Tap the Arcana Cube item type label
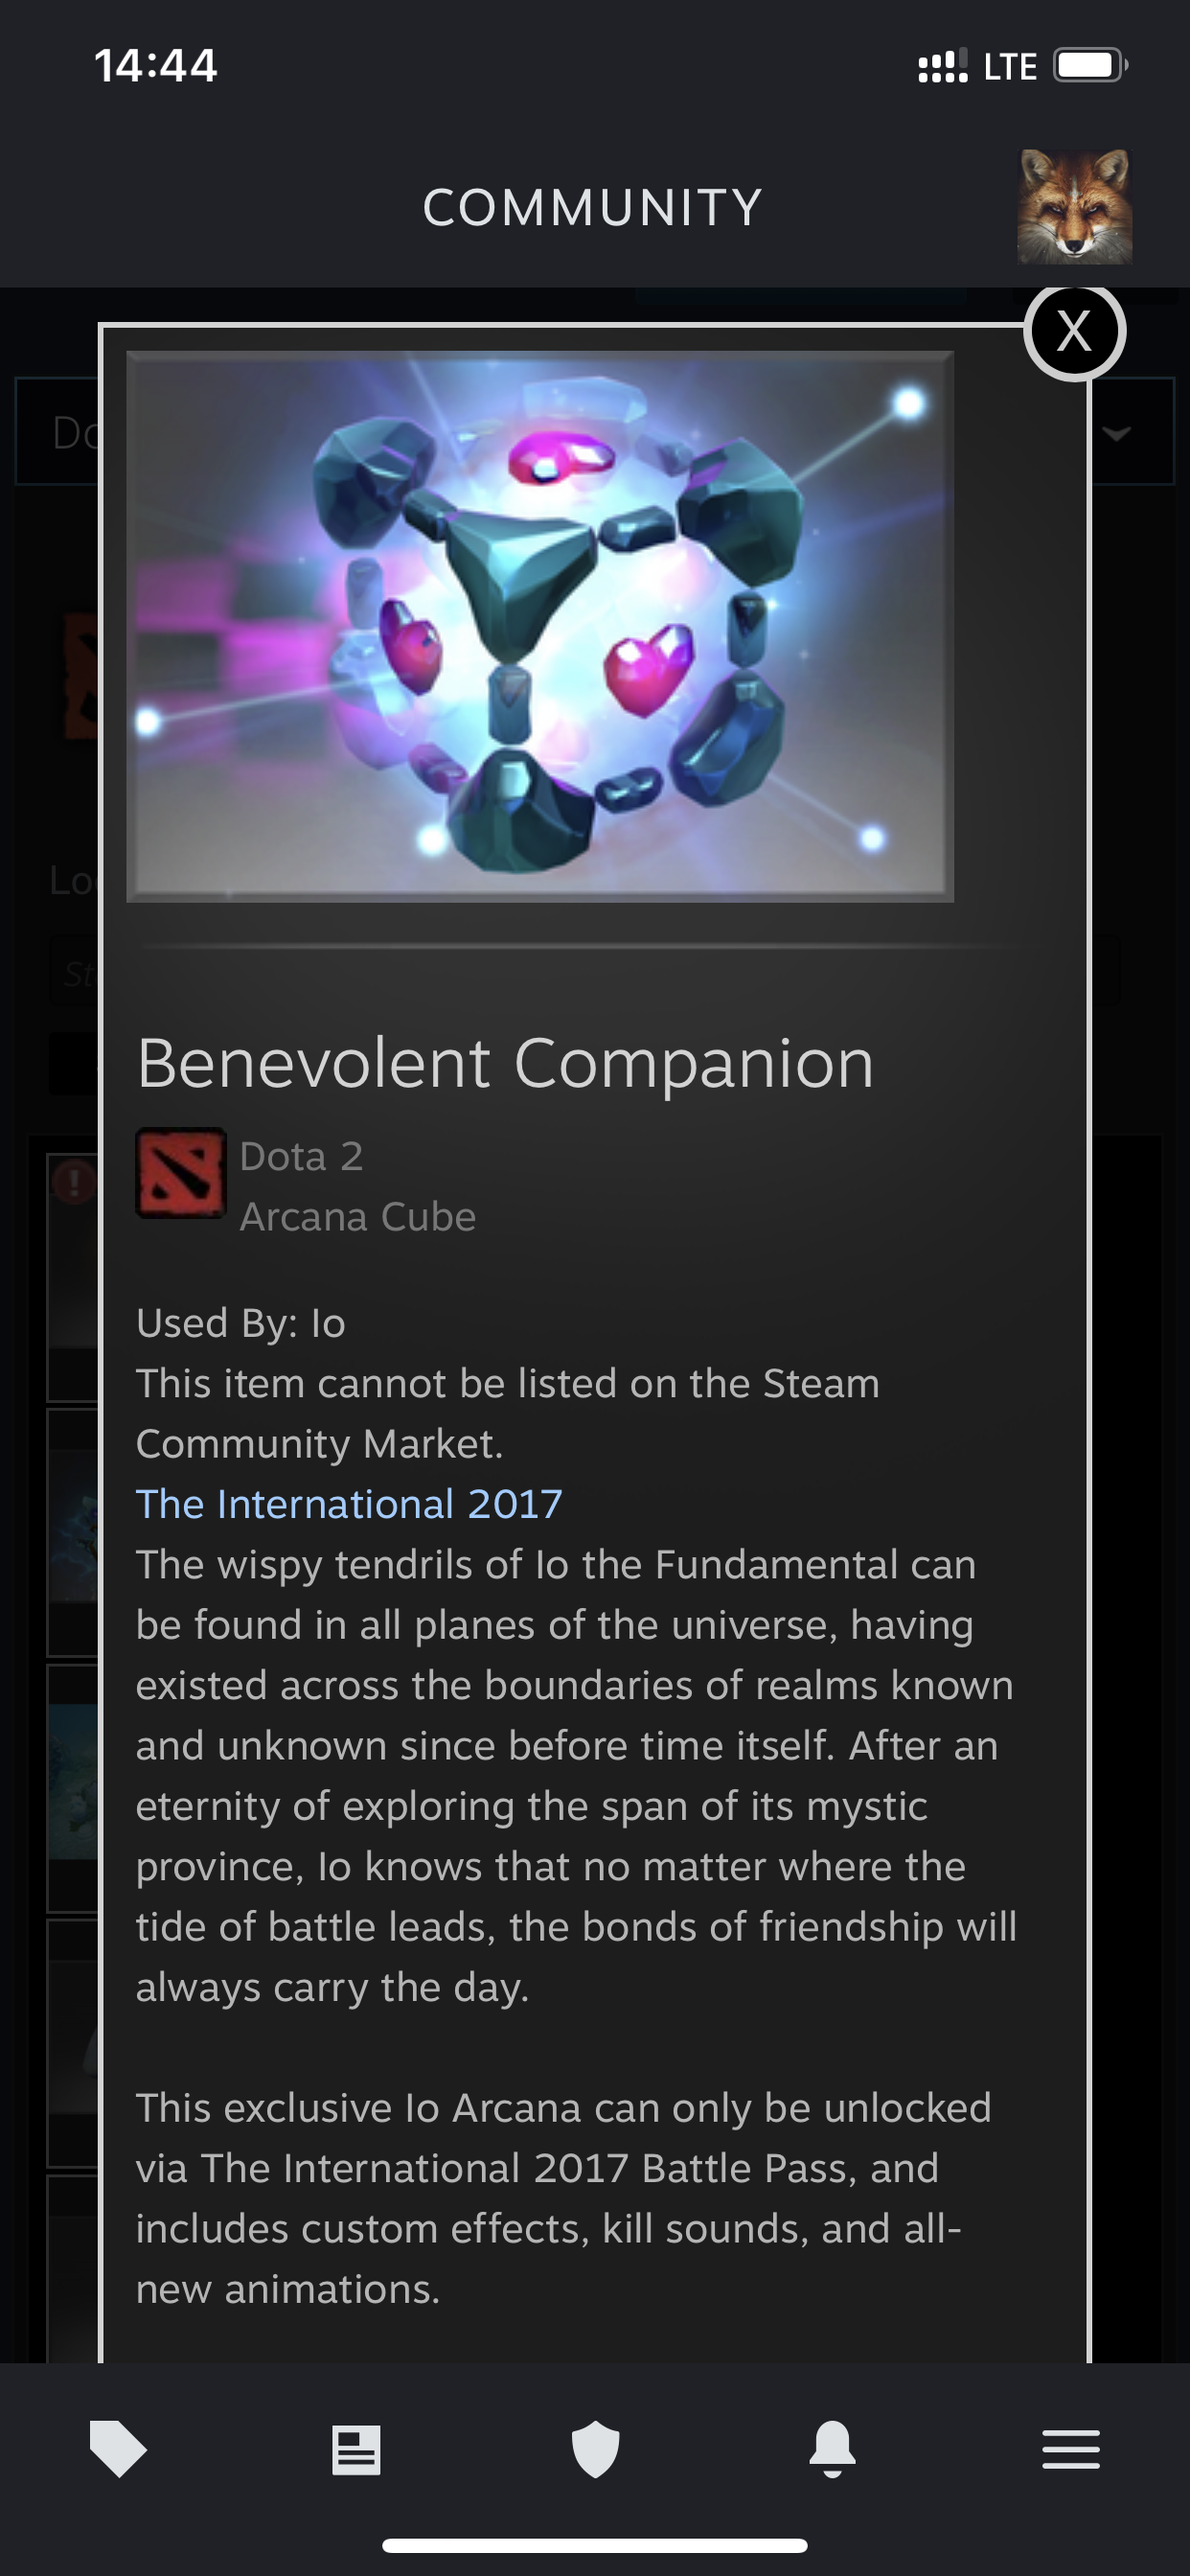The image size is (1190, 2576). [358, 1217]
